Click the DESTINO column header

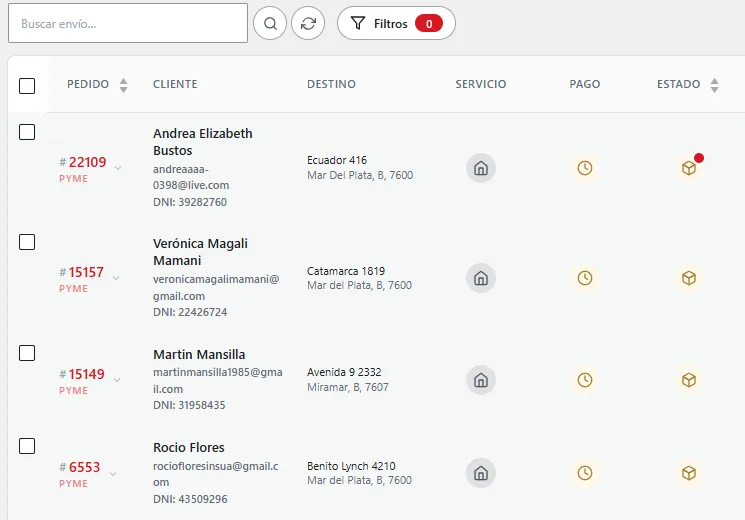331,84
